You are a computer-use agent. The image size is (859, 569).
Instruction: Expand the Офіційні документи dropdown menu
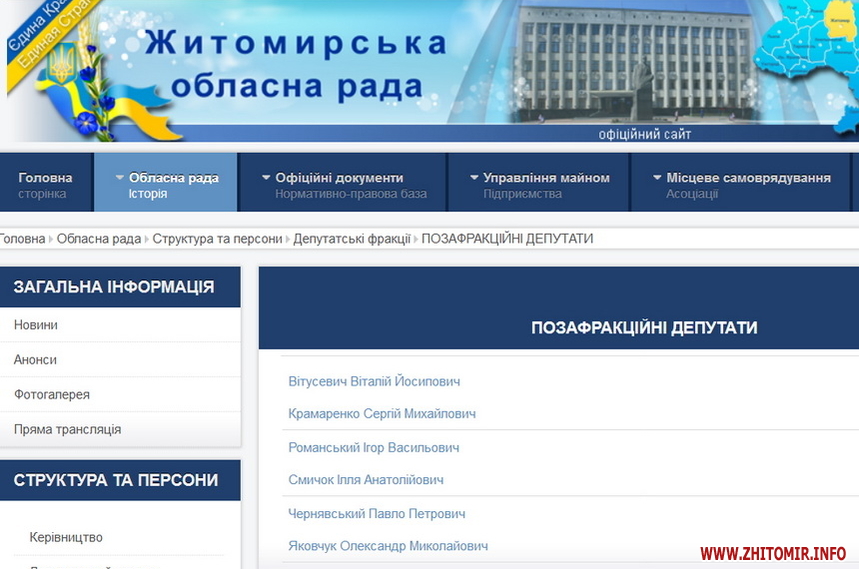click(339, 184)
